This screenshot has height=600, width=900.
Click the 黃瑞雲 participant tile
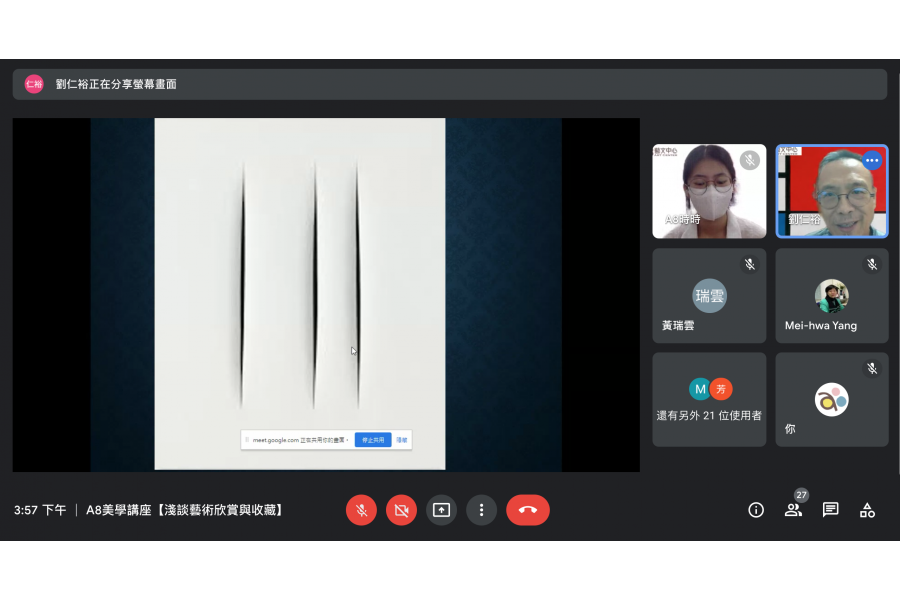[x=709, y=296]
